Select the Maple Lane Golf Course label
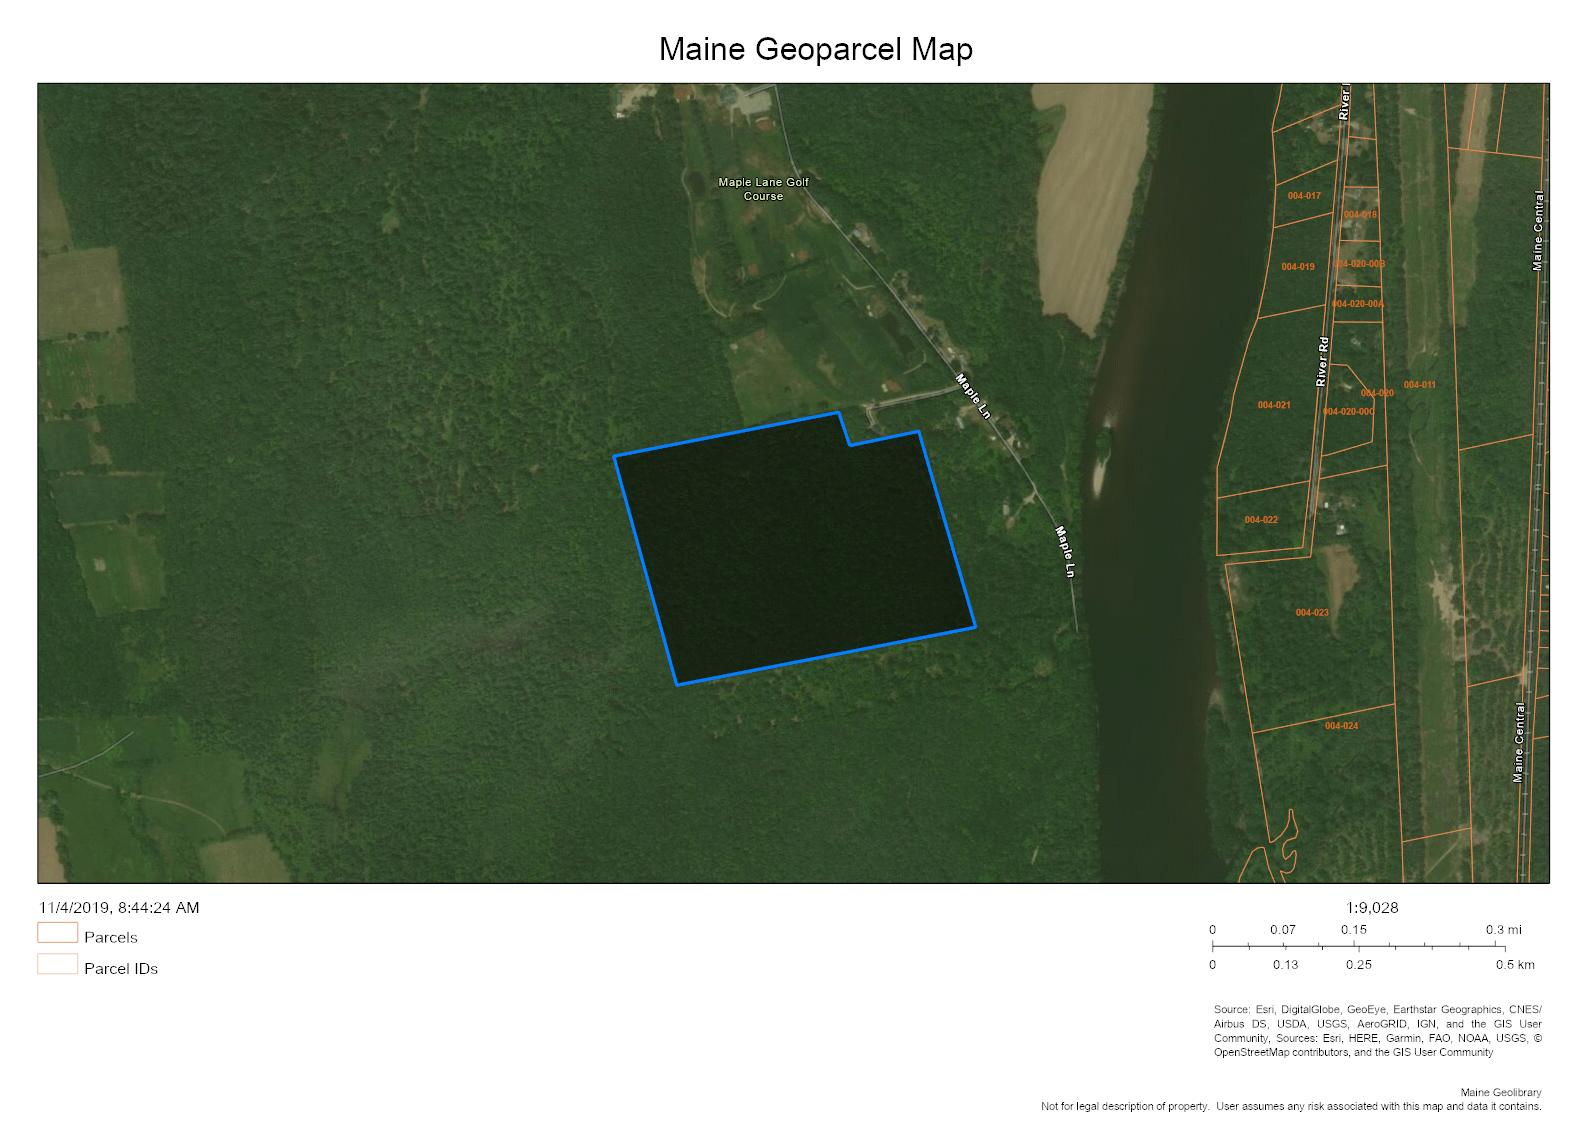This screenshot has width=1587, height=1123. coord(763,189)
